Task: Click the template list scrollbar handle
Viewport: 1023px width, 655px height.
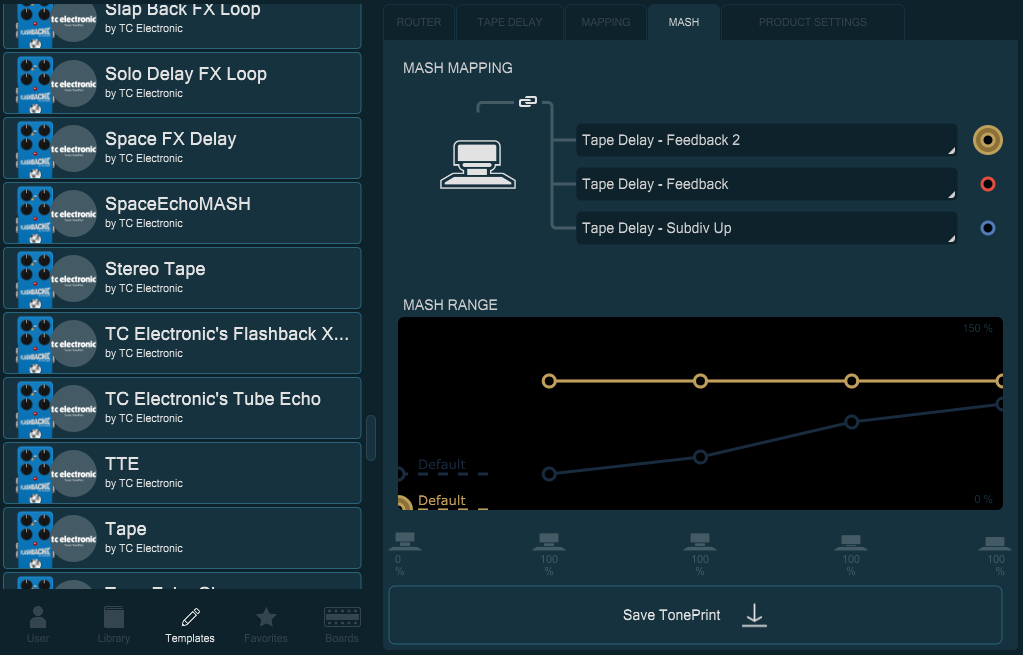Action: 371,438
